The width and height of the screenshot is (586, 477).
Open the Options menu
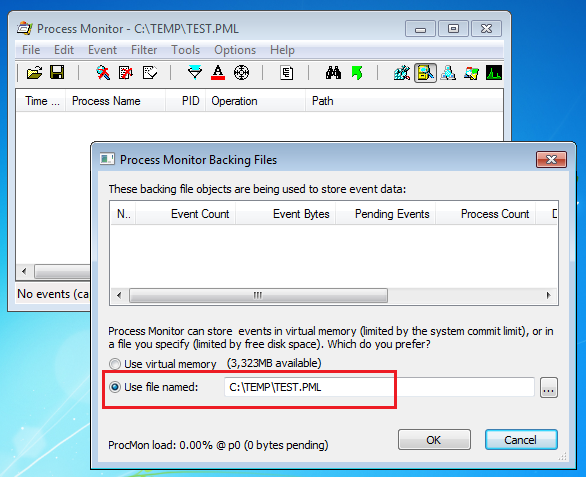coord(235,50)
